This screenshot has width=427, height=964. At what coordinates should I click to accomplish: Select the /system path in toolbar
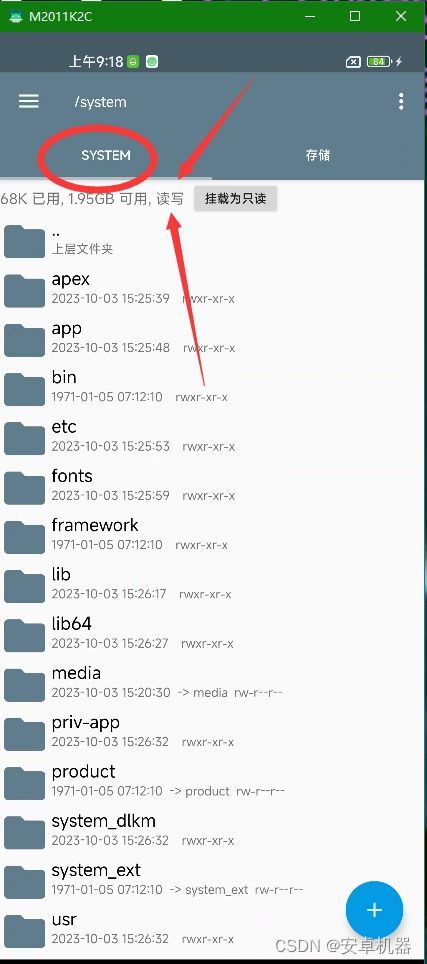point(101,102)
